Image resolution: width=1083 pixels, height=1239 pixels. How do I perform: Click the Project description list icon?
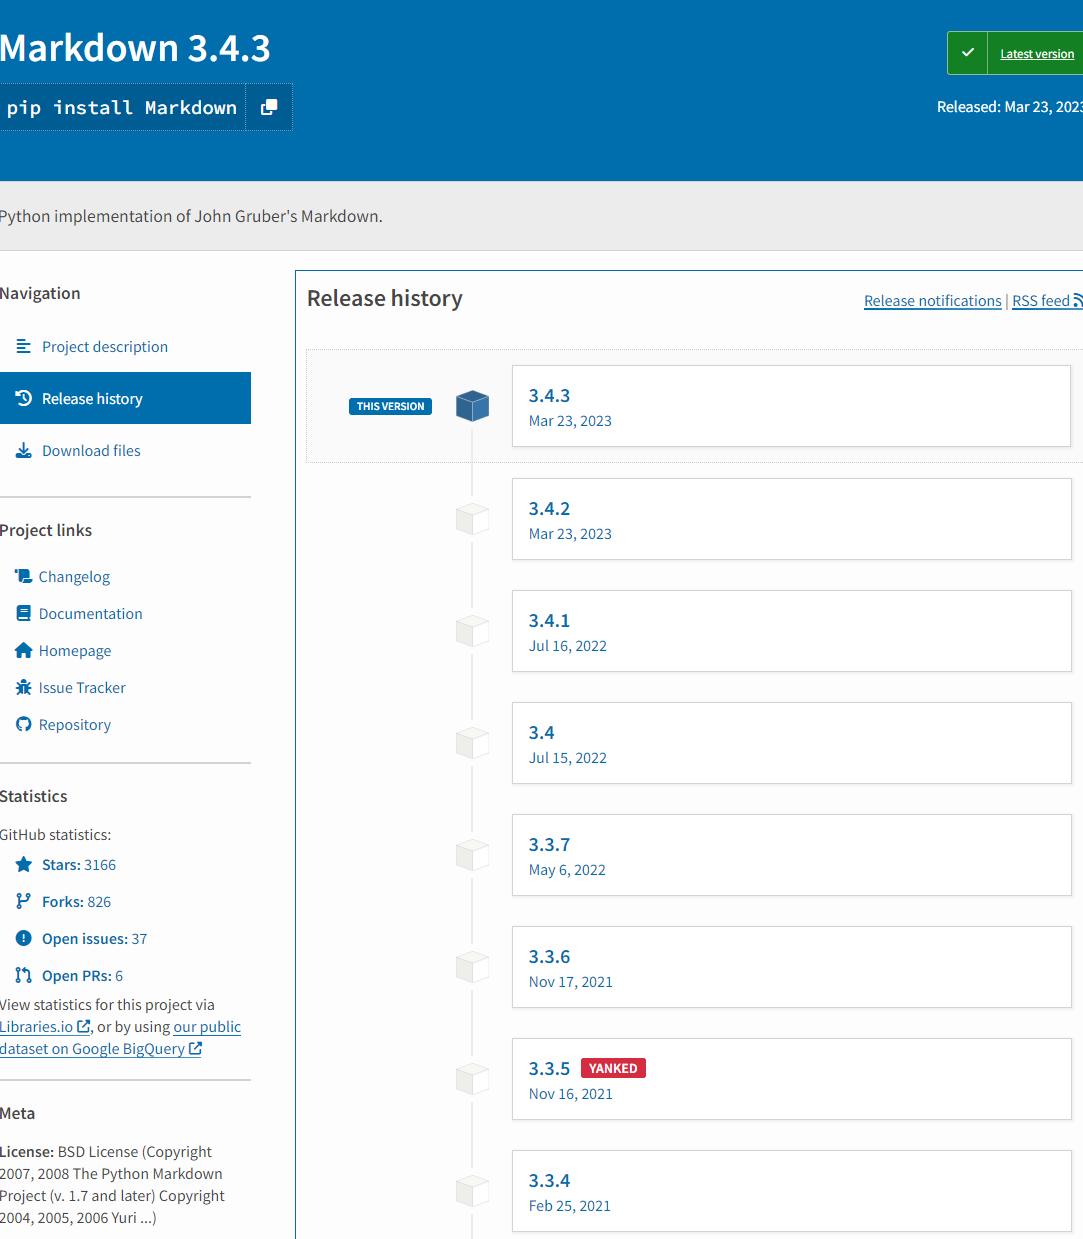point(24,346)
